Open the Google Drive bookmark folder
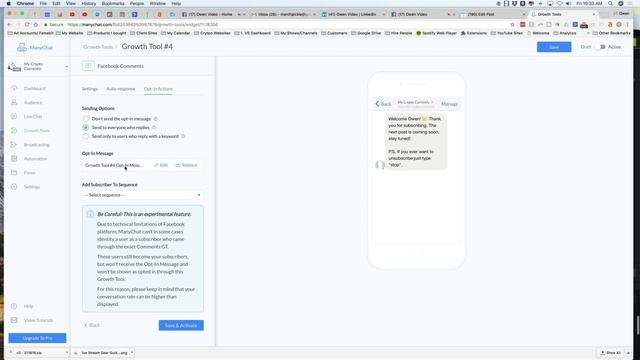 pos(366,33)
